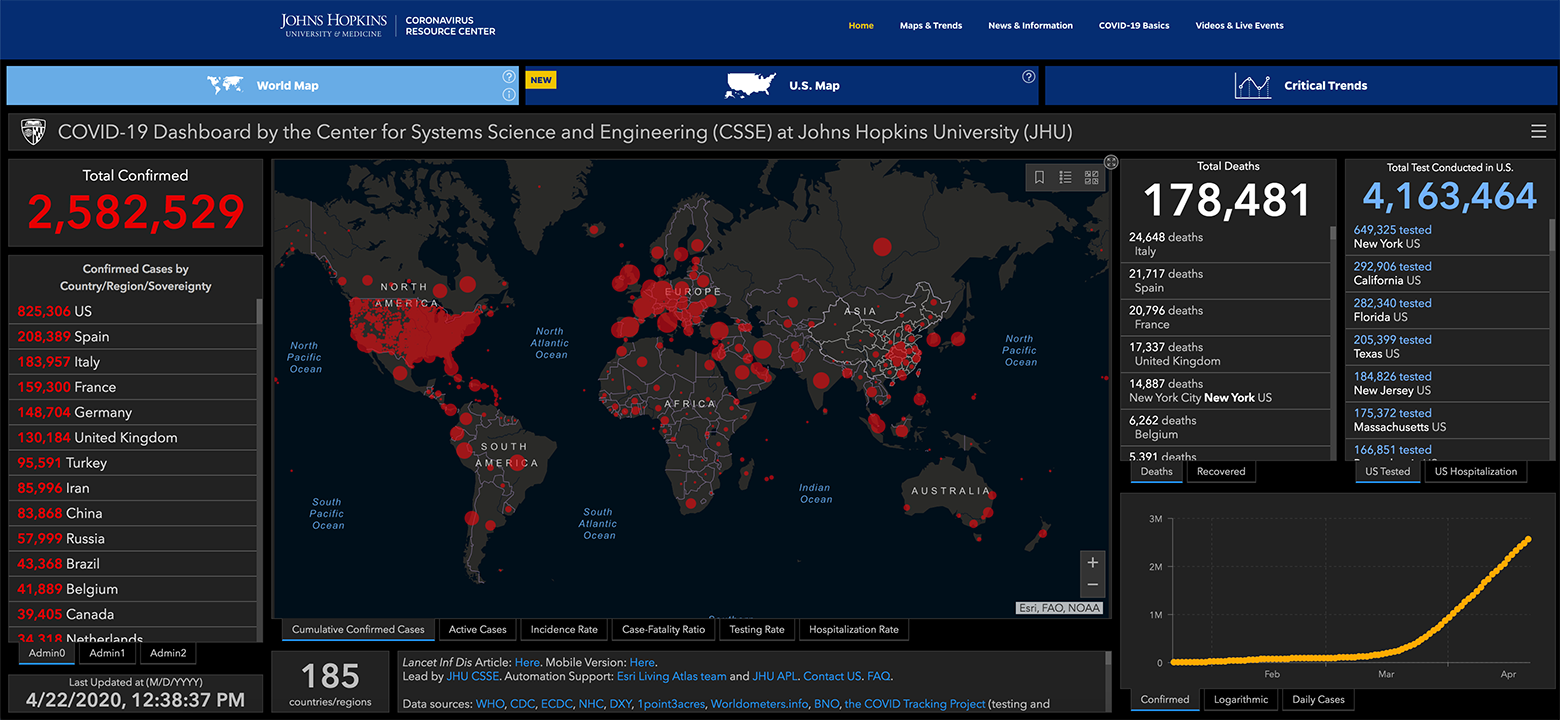Click the Johns Hopkins Coronavirus Resource Center logo
The width and height of the screenshot is (1560, 720).
pos(388,26)
